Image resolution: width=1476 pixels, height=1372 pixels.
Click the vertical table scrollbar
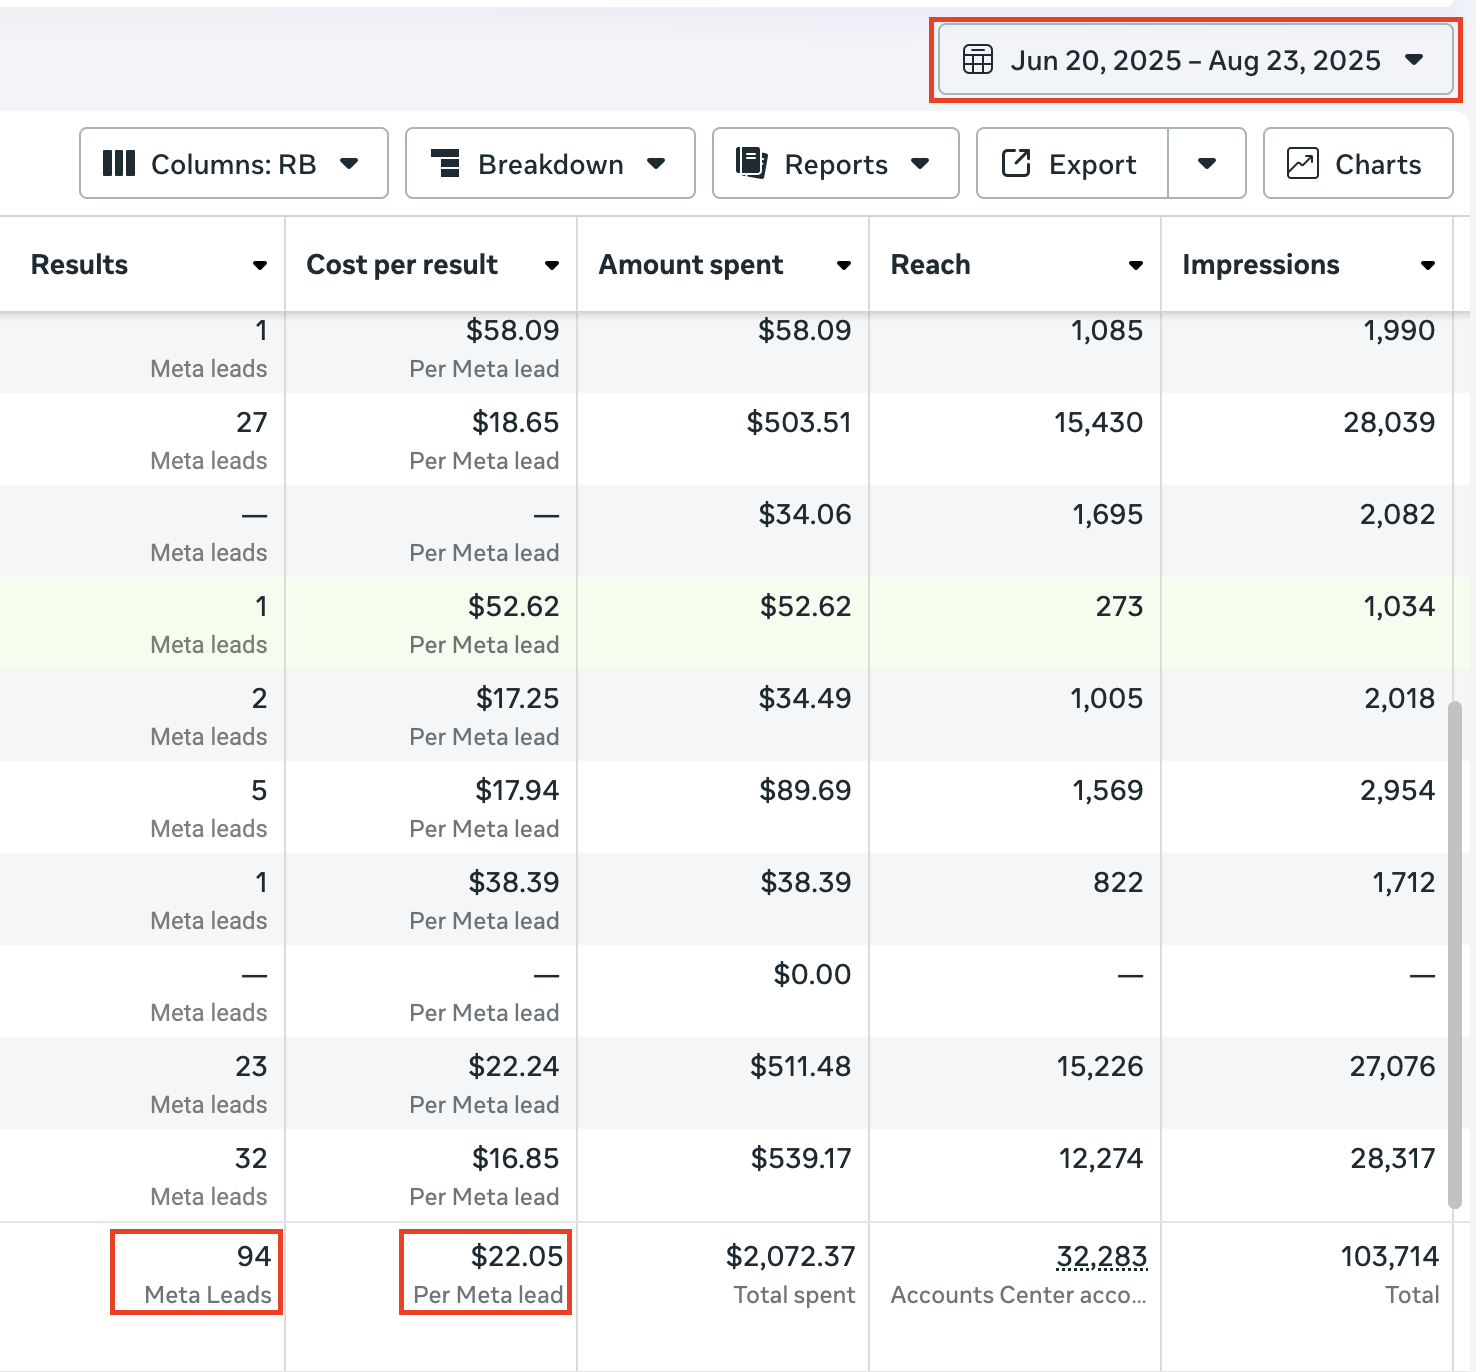point(1455,950)
